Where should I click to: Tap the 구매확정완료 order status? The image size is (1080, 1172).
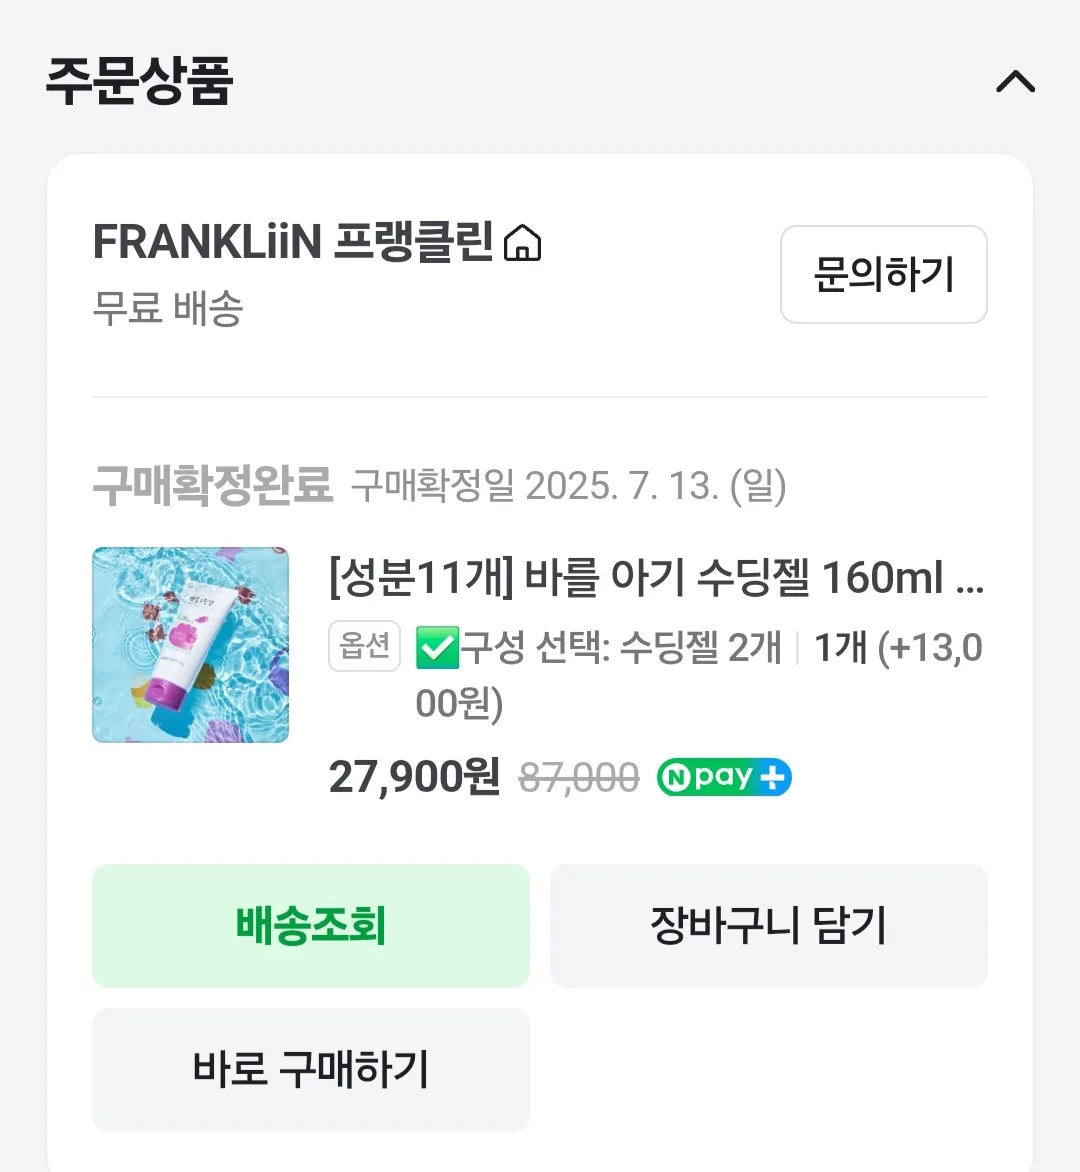tap(212, 486)
